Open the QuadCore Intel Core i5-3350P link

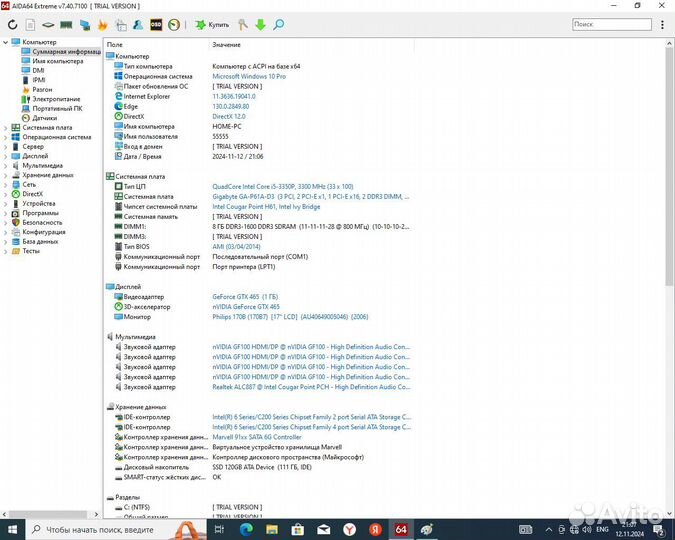click(x=282, y=186)
